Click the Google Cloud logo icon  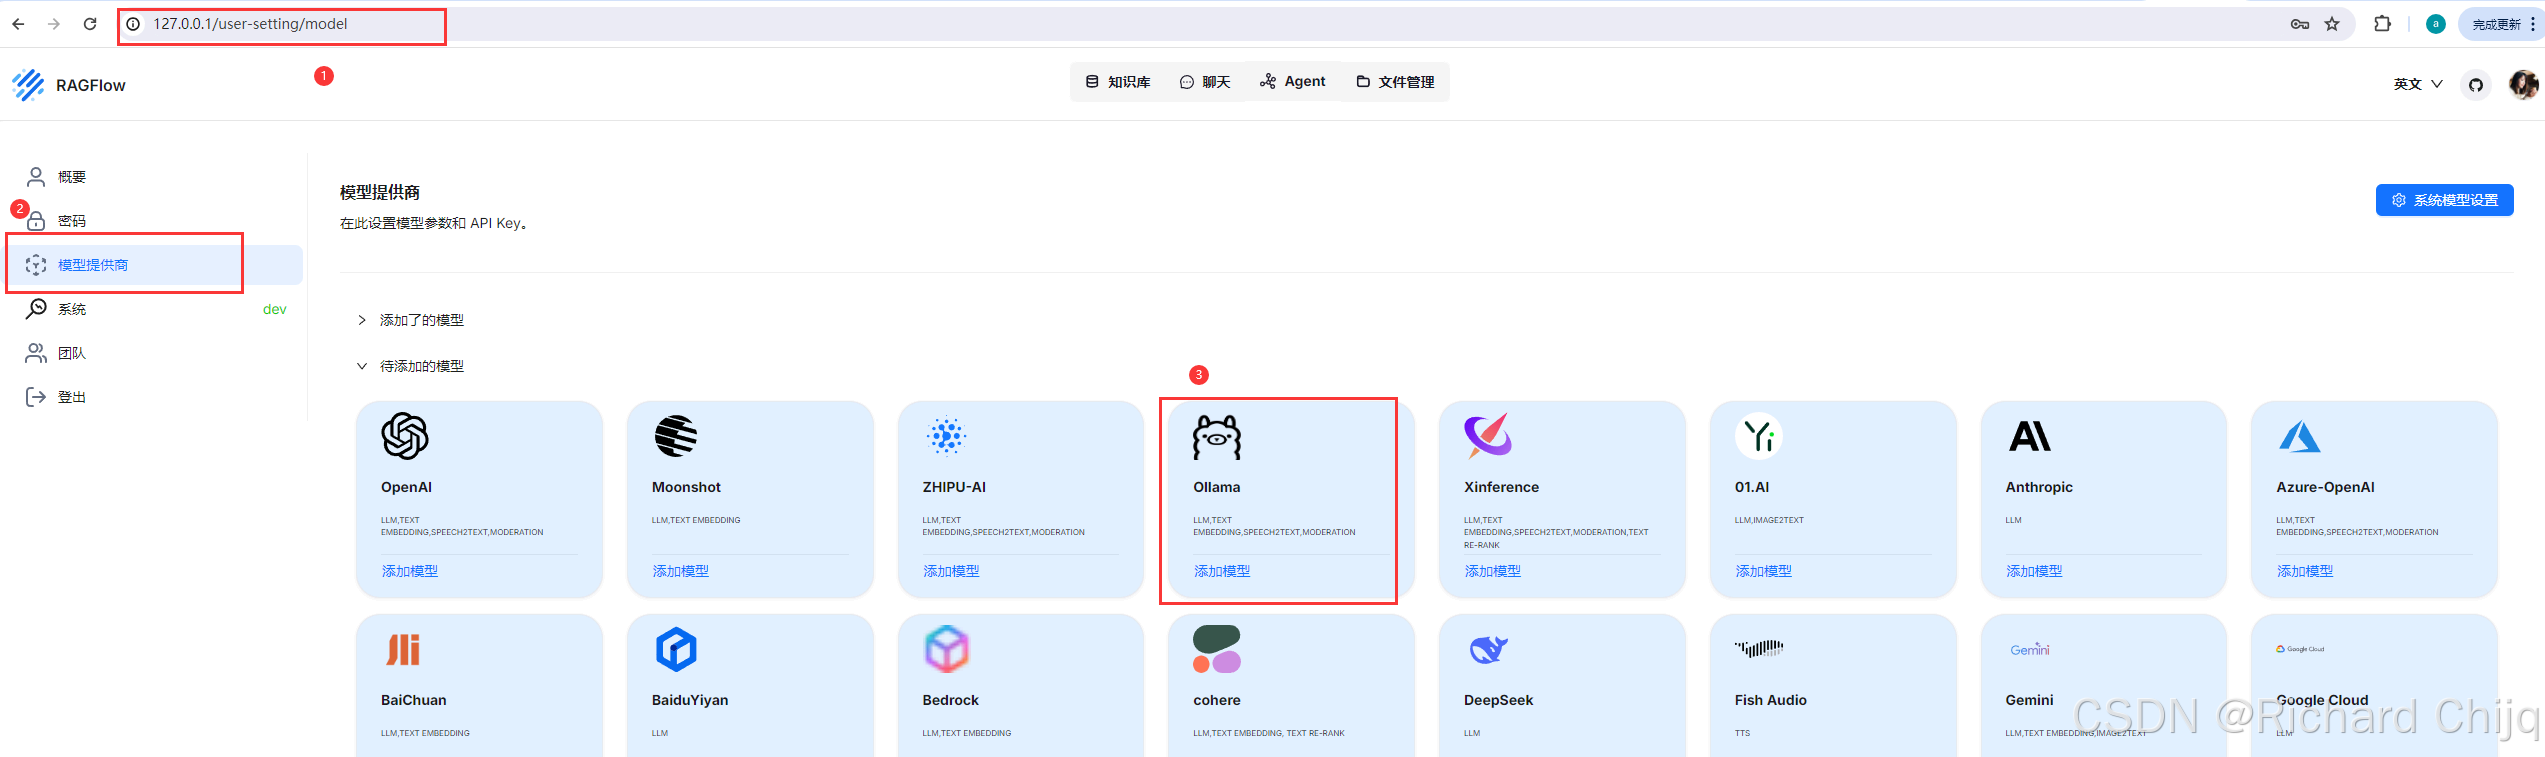coord(2300,649)
